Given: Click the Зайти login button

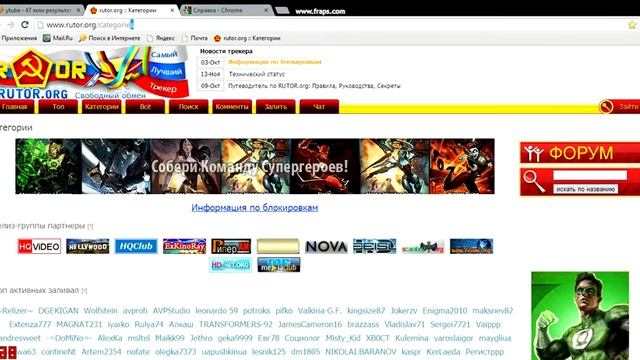Looking at the screenshot, I should 619,107.
